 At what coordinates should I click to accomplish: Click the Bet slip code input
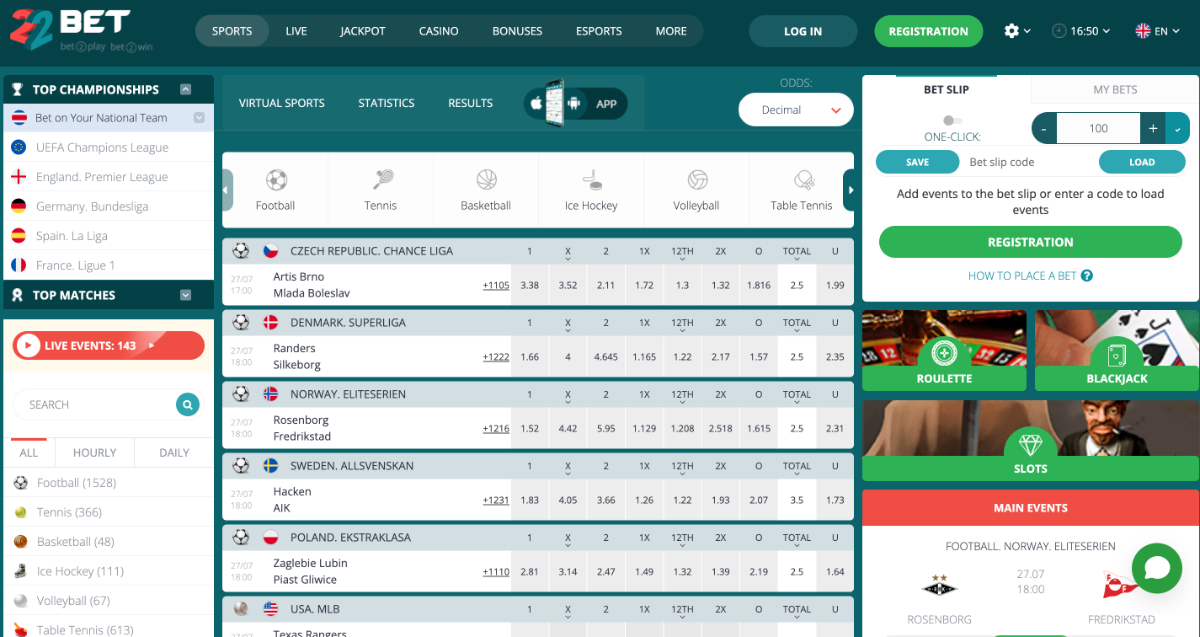1029,162
